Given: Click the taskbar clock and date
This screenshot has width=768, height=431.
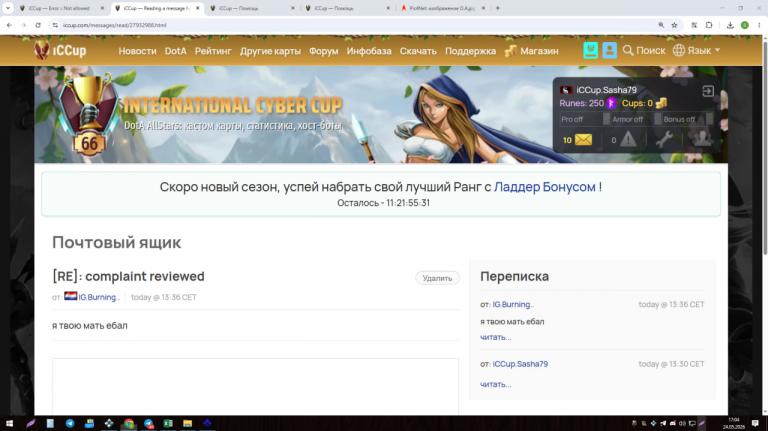Looking at the screenshot, I should pos(734,423).
